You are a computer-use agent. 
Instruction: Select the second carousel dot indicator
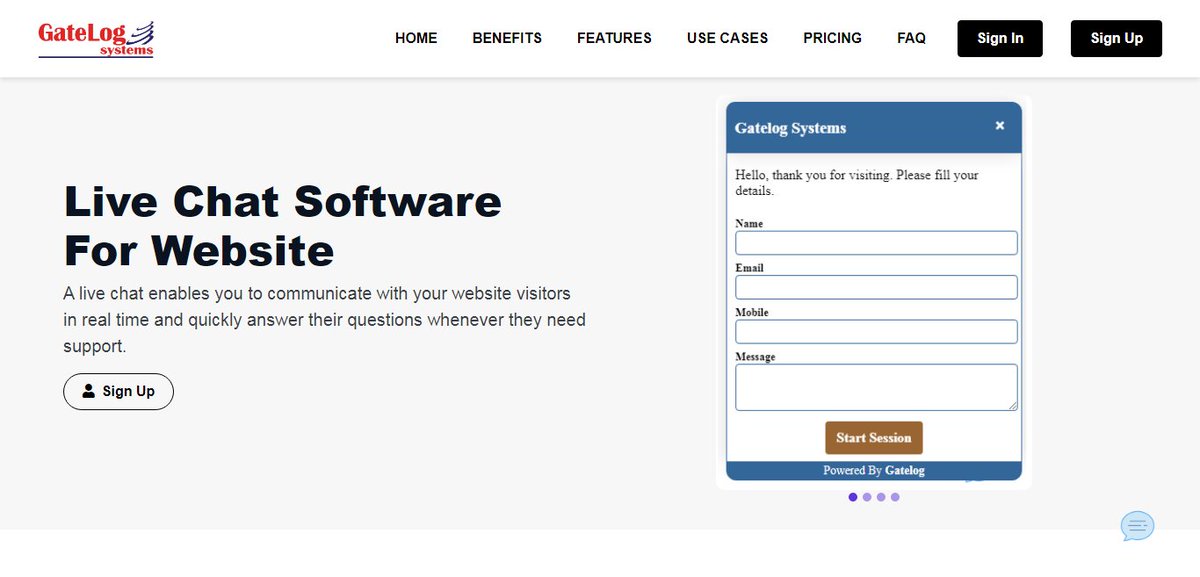pyautogui.click(x=866, y=496)
